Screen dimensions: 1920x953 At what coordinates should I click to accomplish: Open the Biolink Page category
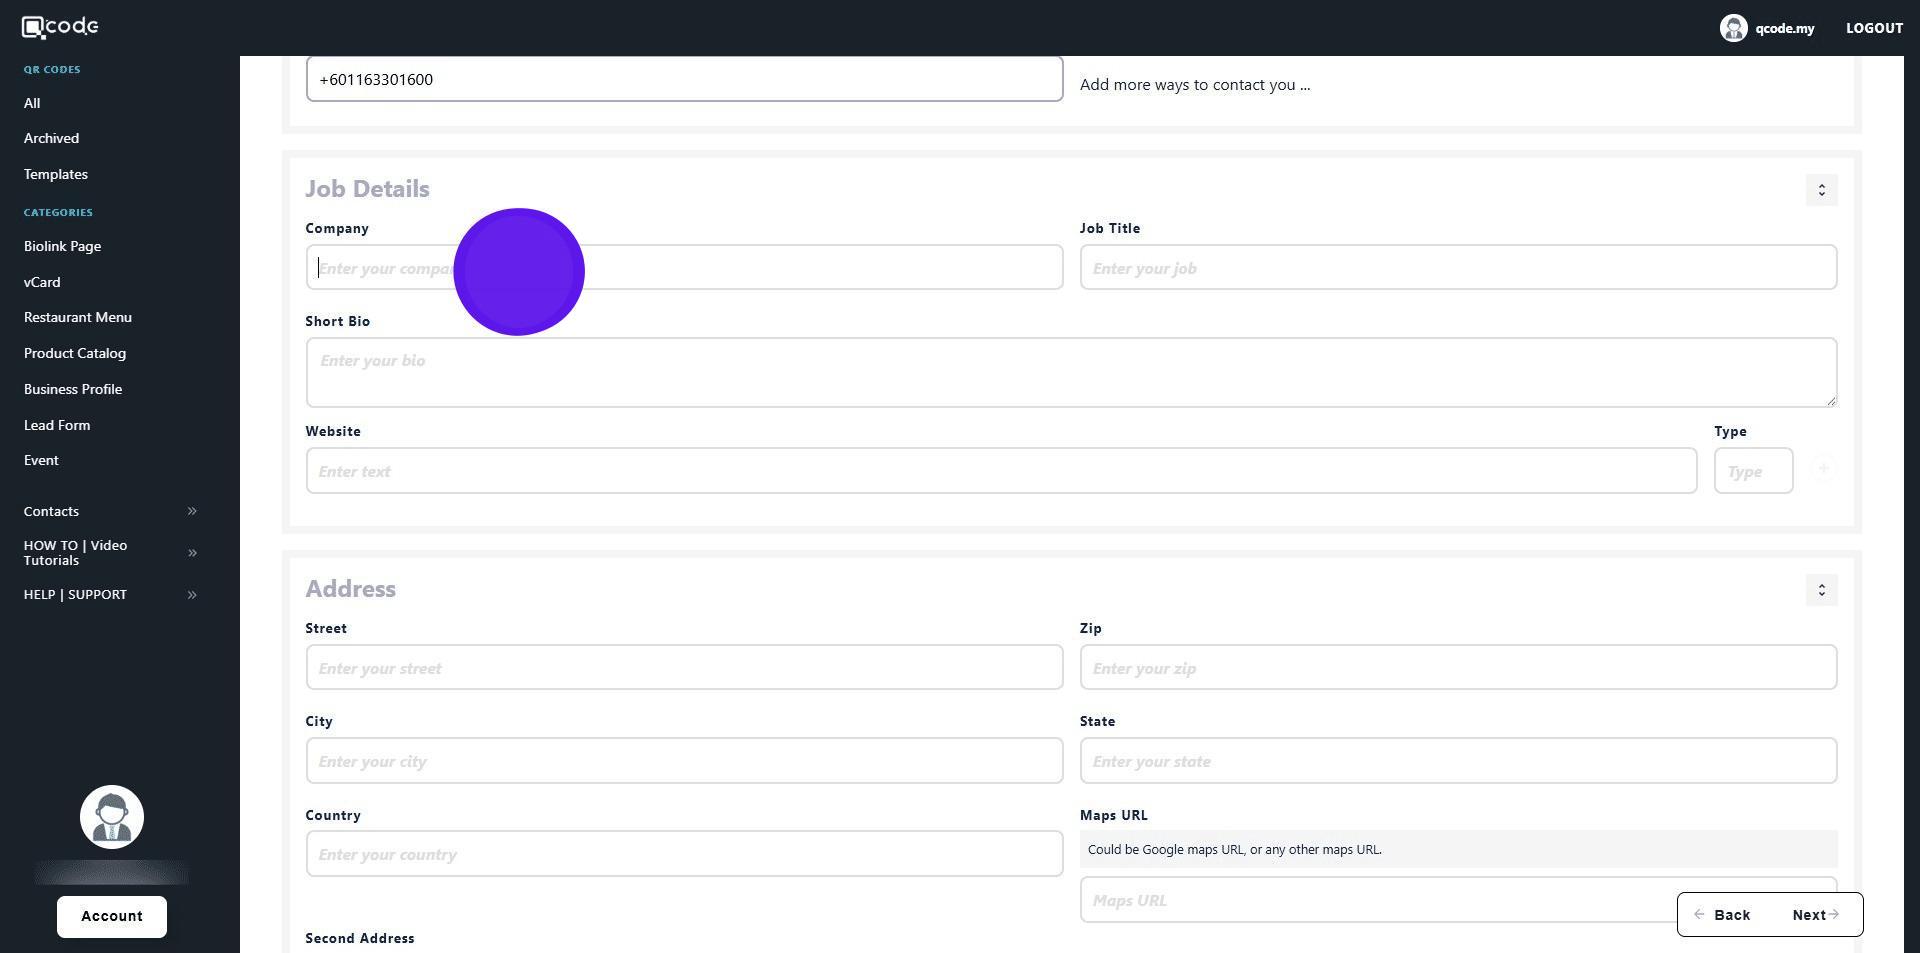point(62,246)
